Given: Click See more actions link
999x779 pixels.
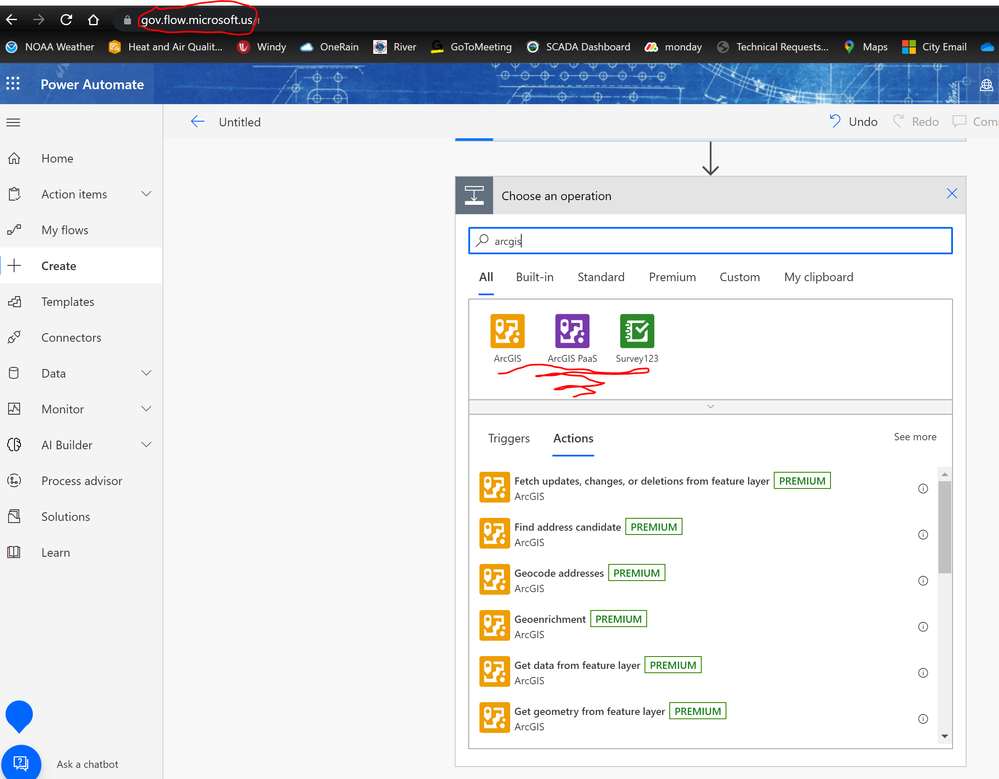Looking at the screenshot, I should pos(915,437).
